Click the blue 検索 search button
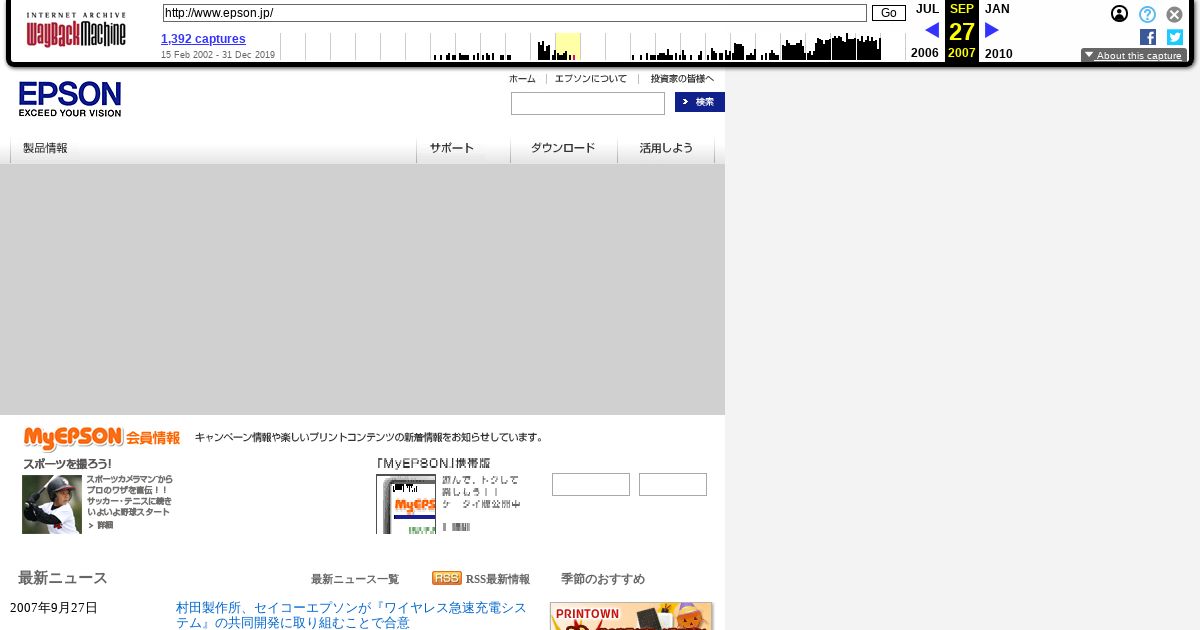Screen dimensions: 1200x630 pos(700,102)
